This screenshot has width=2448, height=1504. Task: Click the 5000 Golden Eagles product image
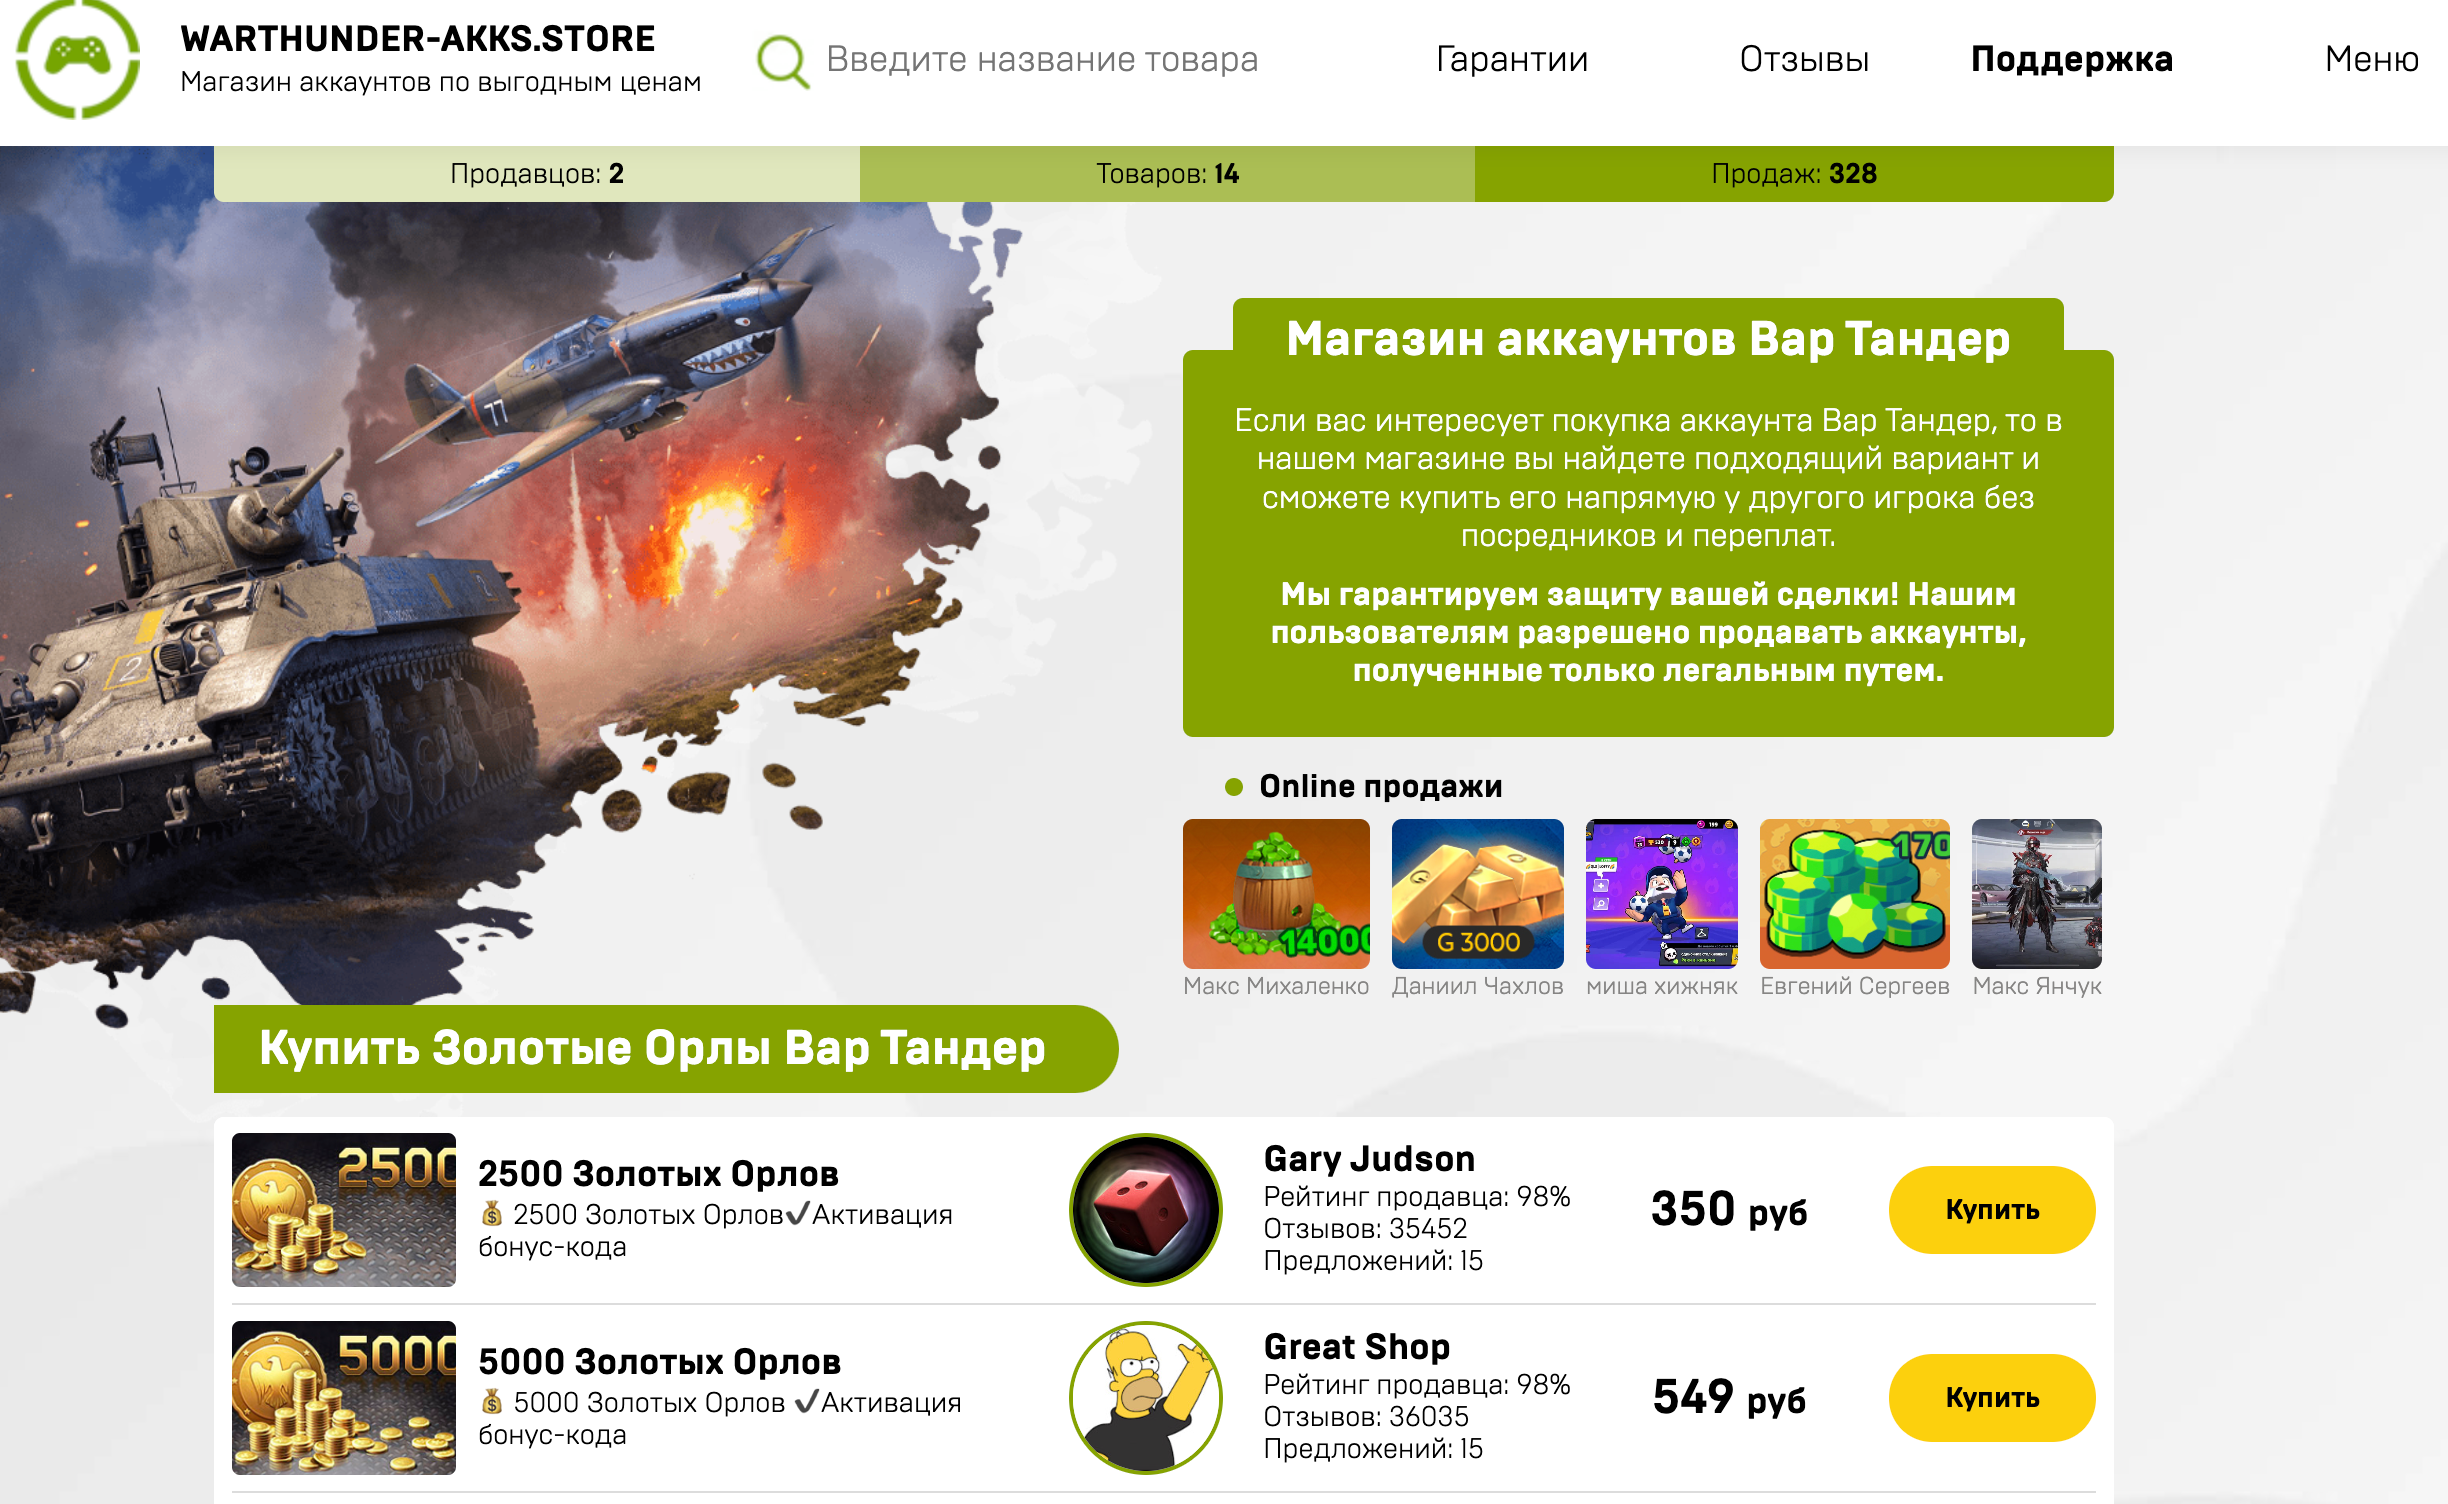click(344, 1397)
